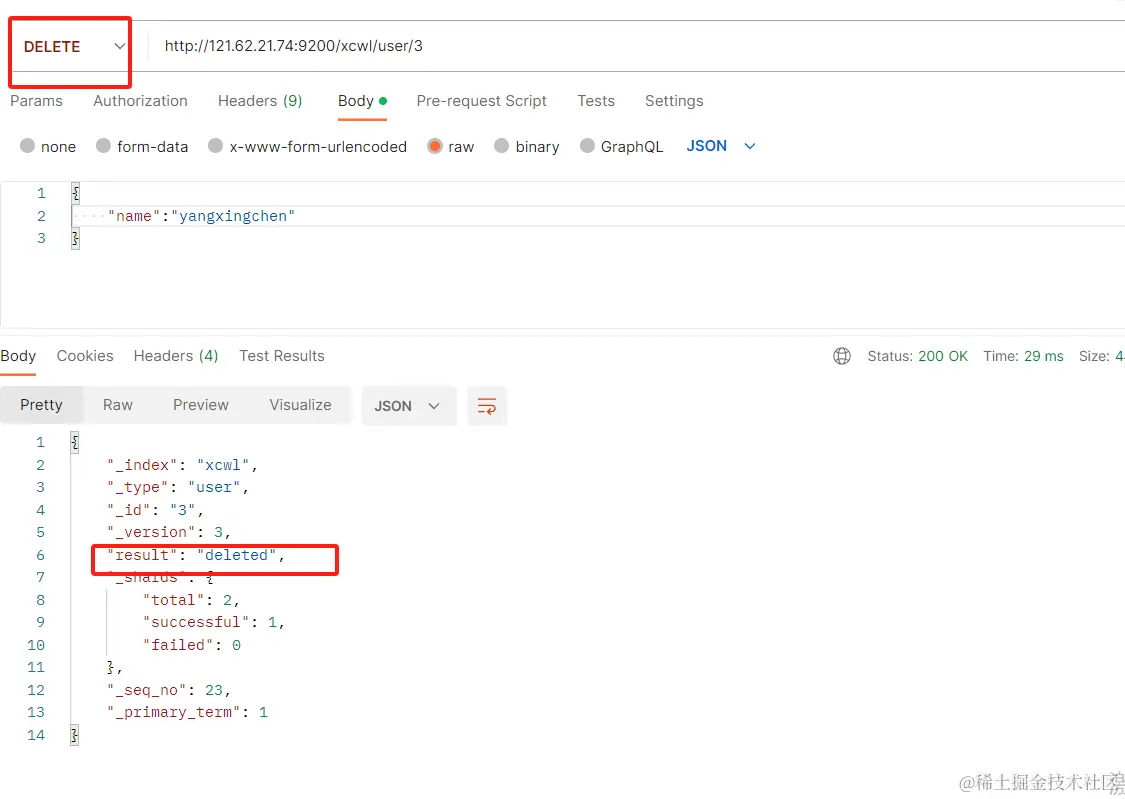
Task: Click the "failed": 0 response line
Action: (192, 646)
